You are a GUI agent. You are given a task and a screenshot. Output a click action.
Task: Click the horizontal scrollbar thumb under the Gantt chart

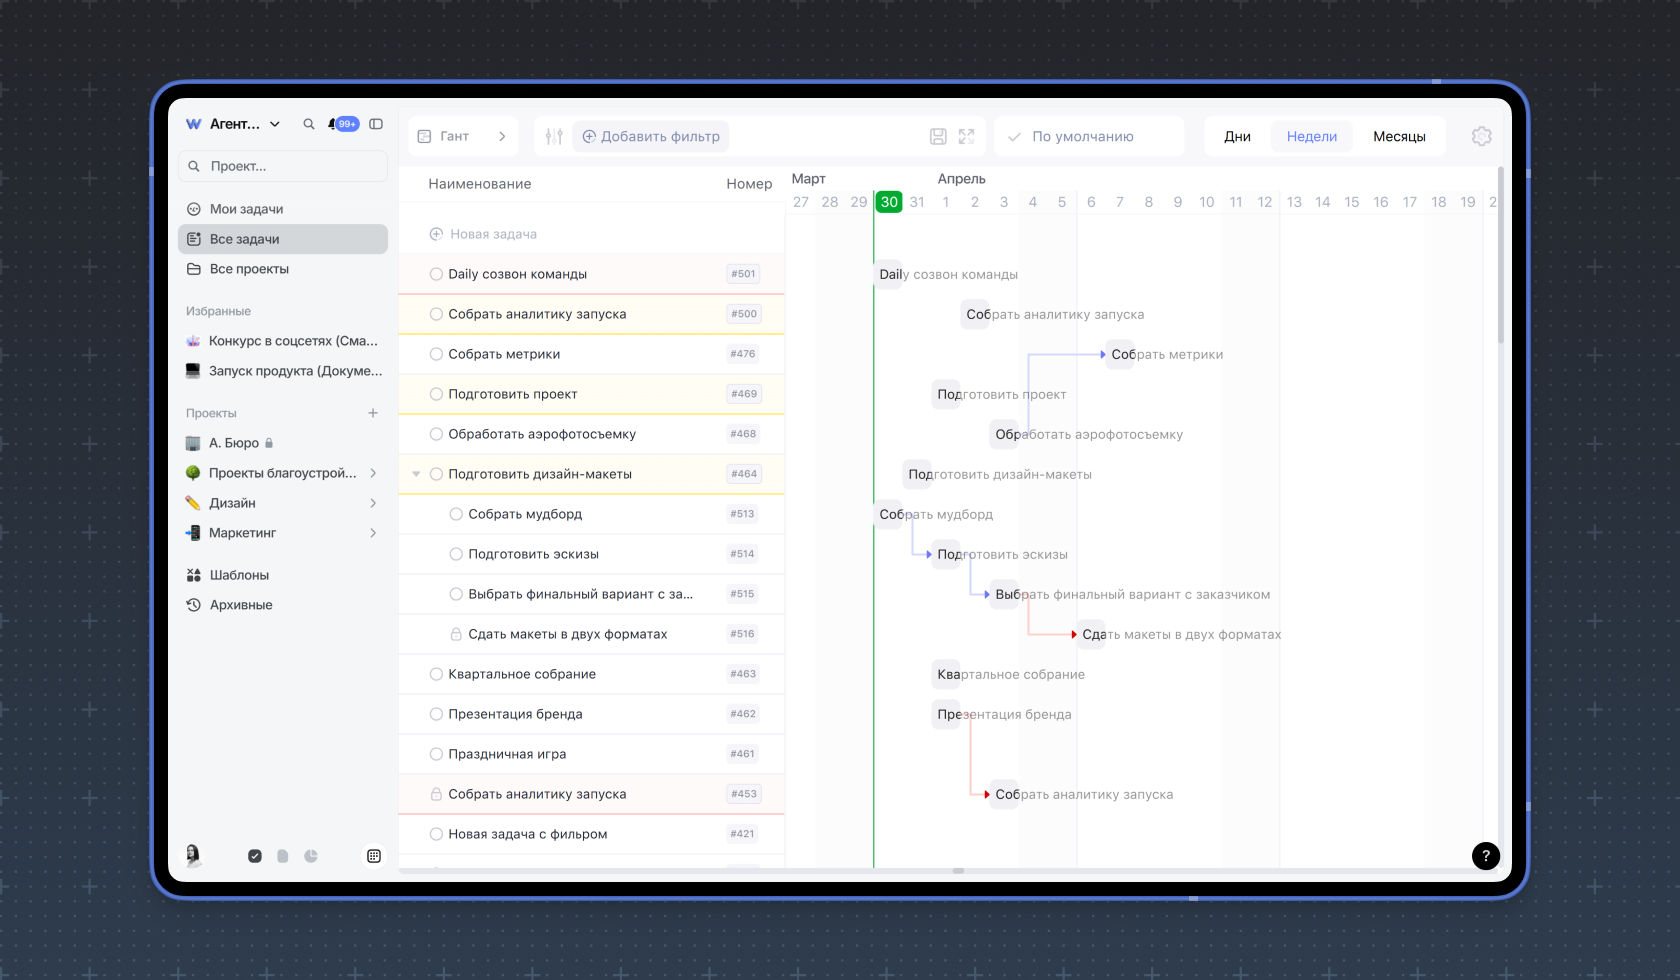point(958,871)
